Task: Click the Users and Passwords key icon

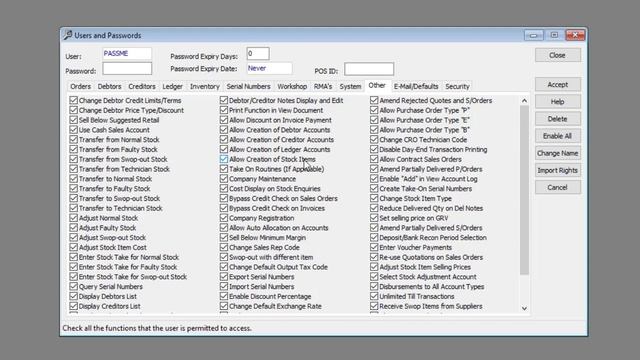Action: point(68,35)
